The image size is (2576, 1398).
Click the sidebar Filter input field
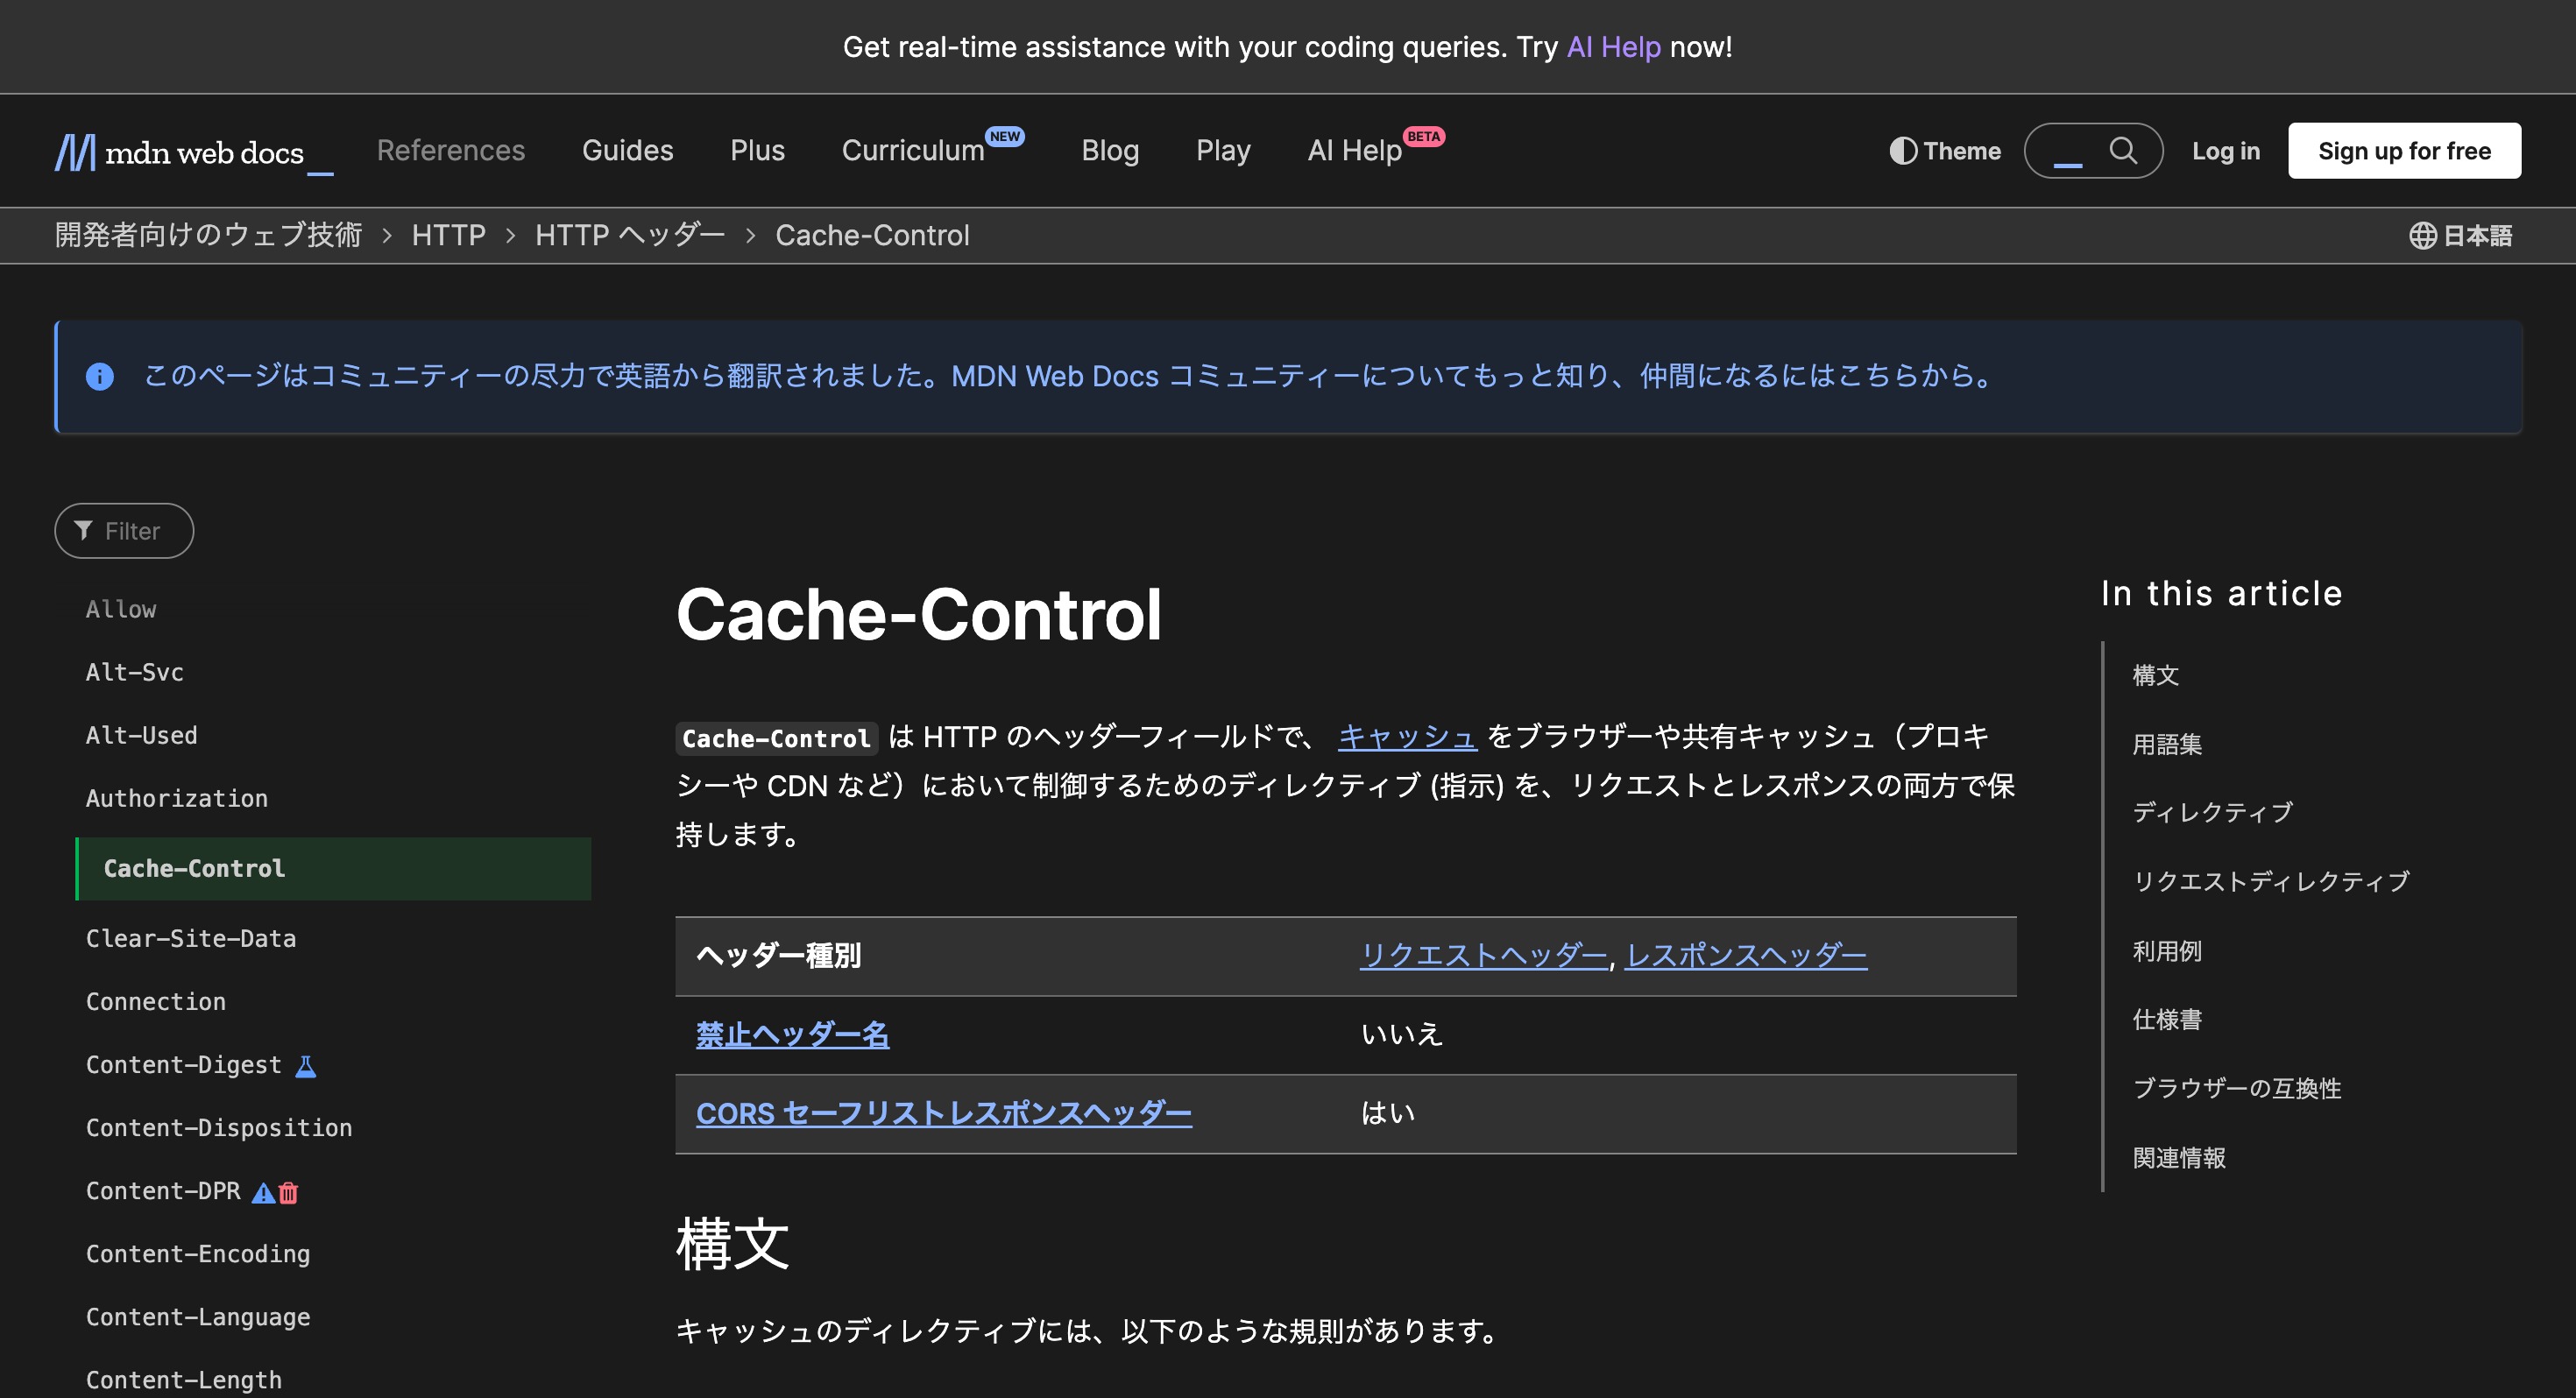(140, 531)
